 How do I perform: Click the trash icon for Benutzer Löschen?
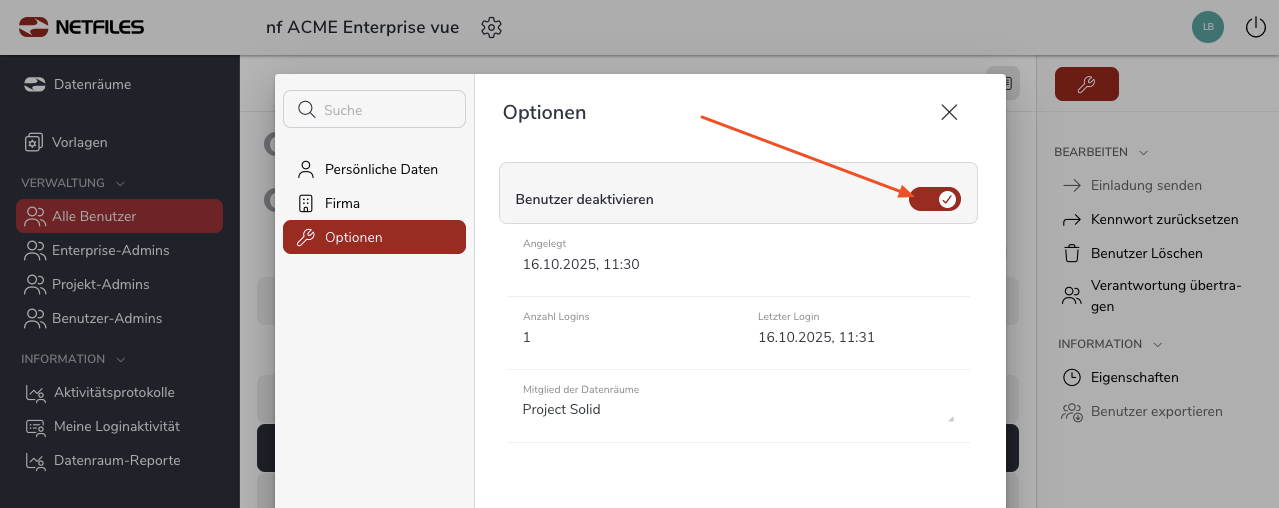pyautogui.click(x=1072, y=254)
